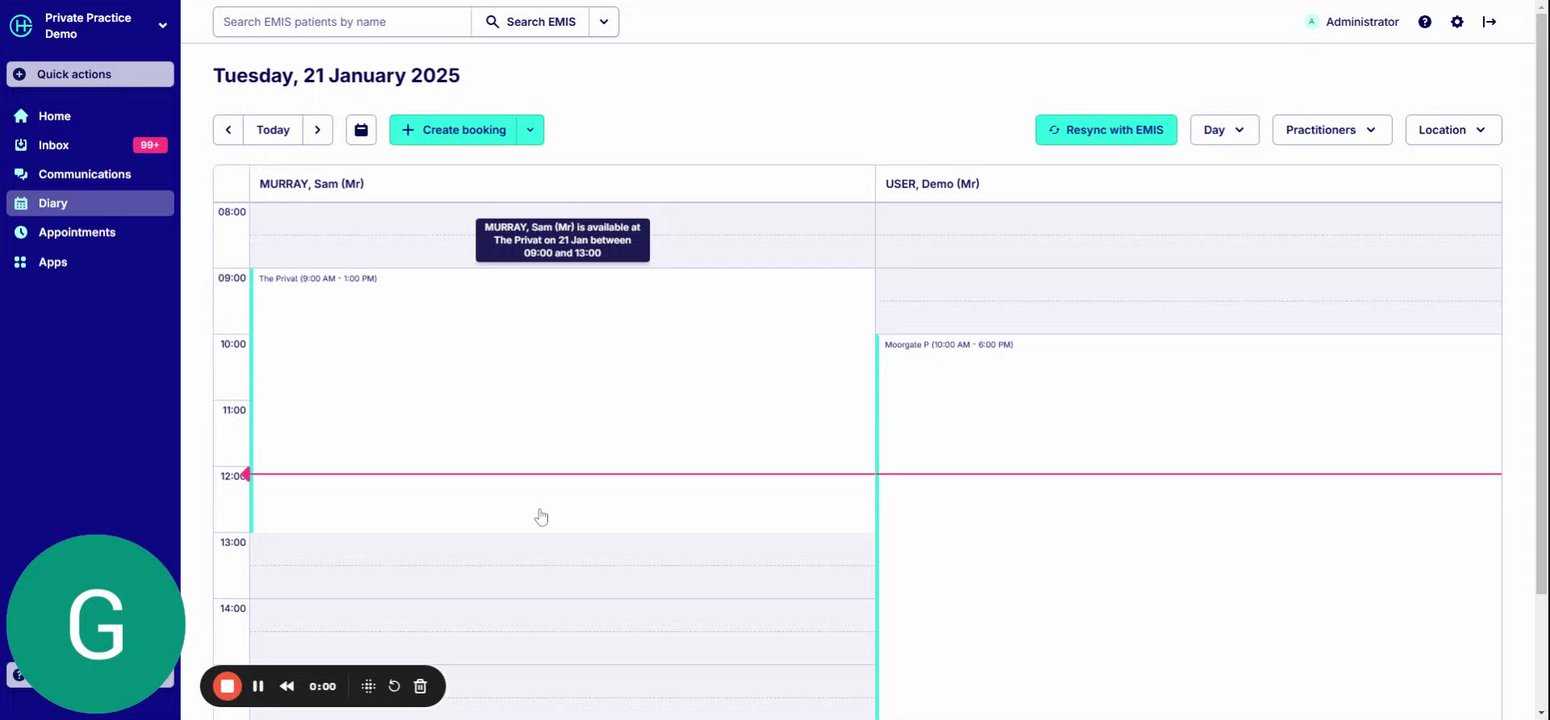The image size is (1550, 720).
Task: Go to next day arrow
Action: (318, 130)
